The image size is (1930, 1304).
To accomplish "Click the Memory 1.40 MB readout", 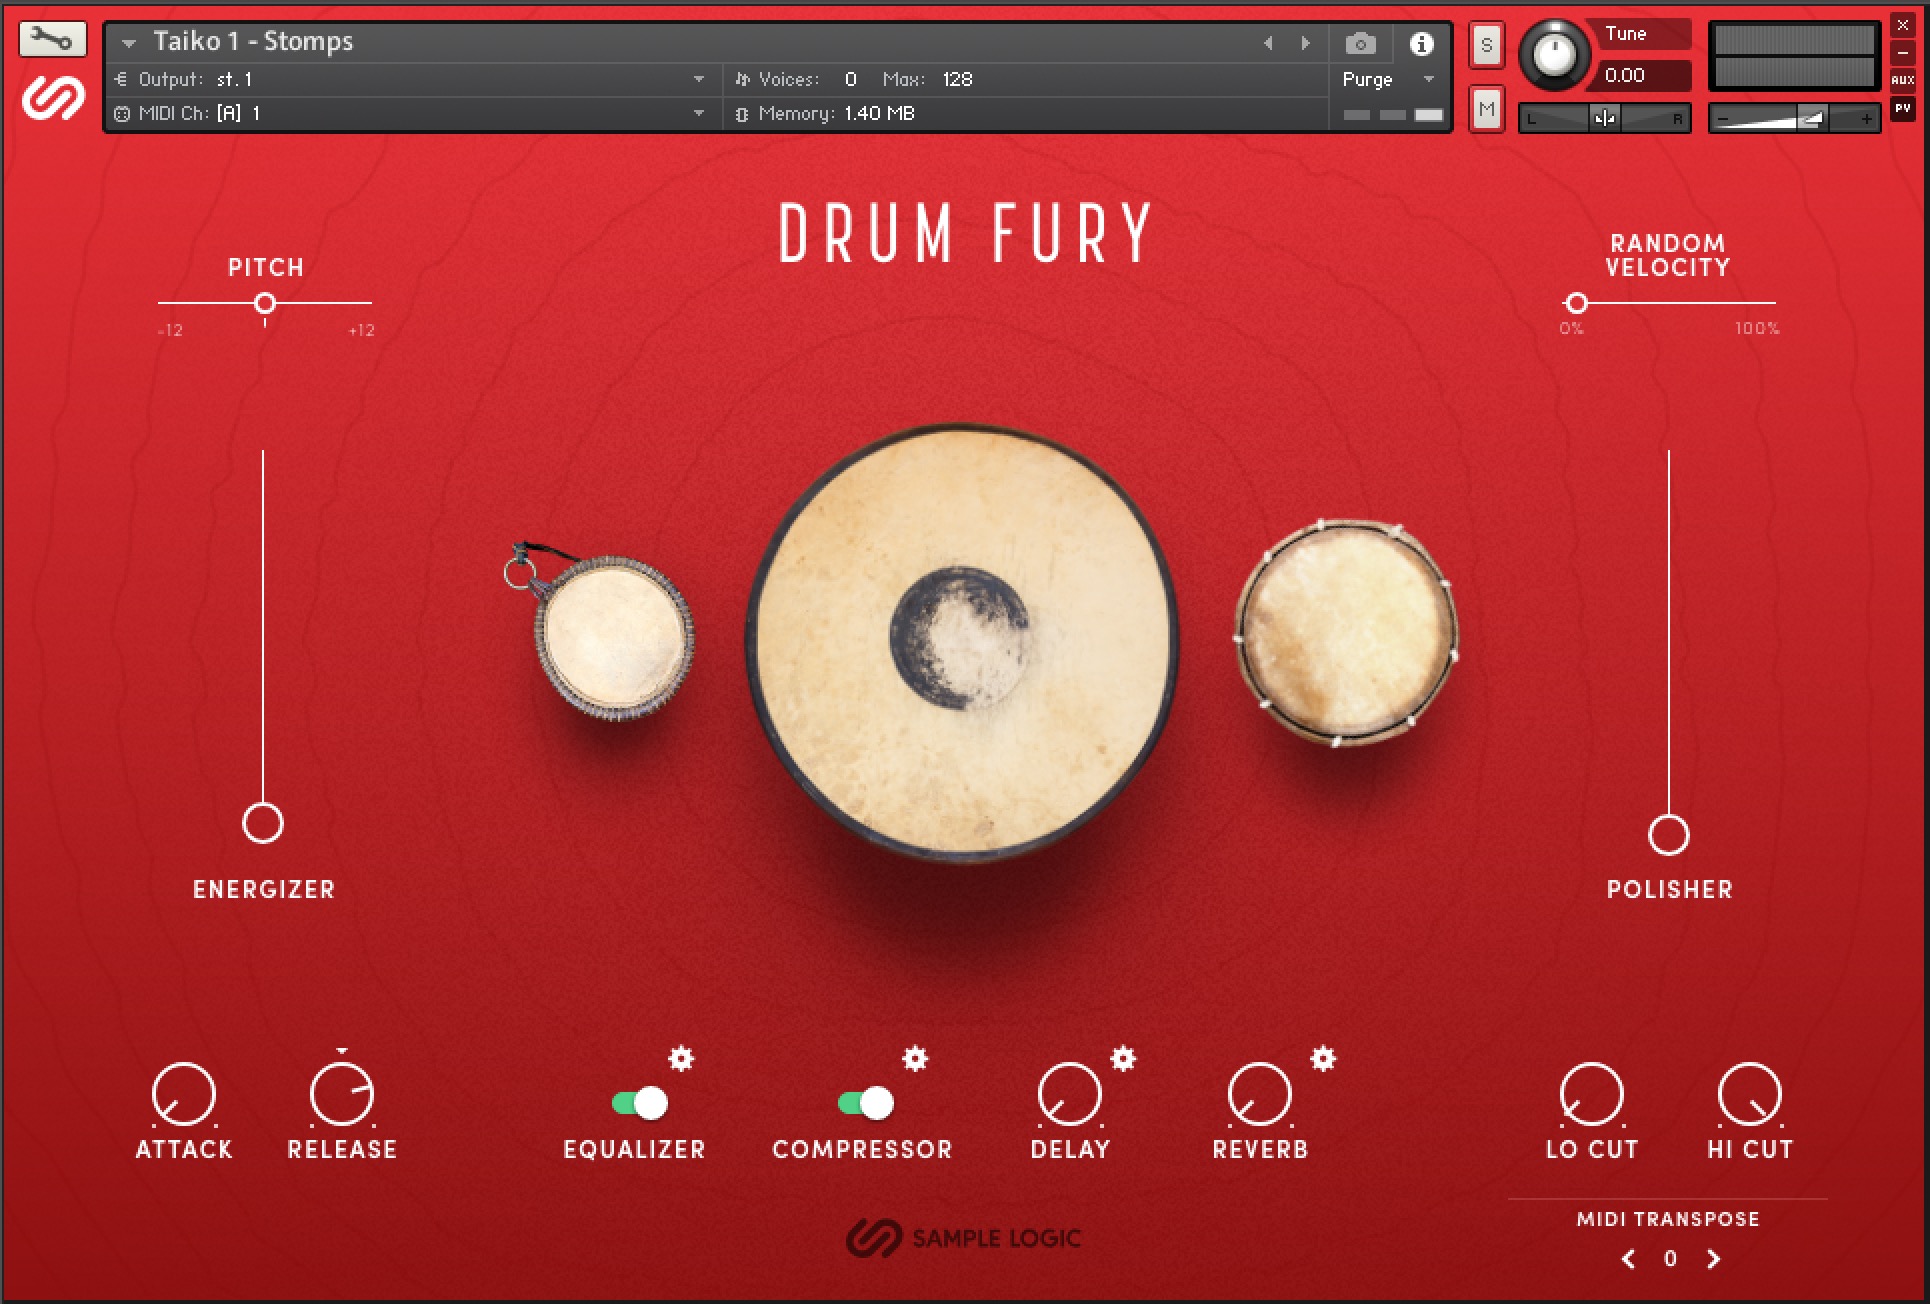I will (x=825, y=114).
